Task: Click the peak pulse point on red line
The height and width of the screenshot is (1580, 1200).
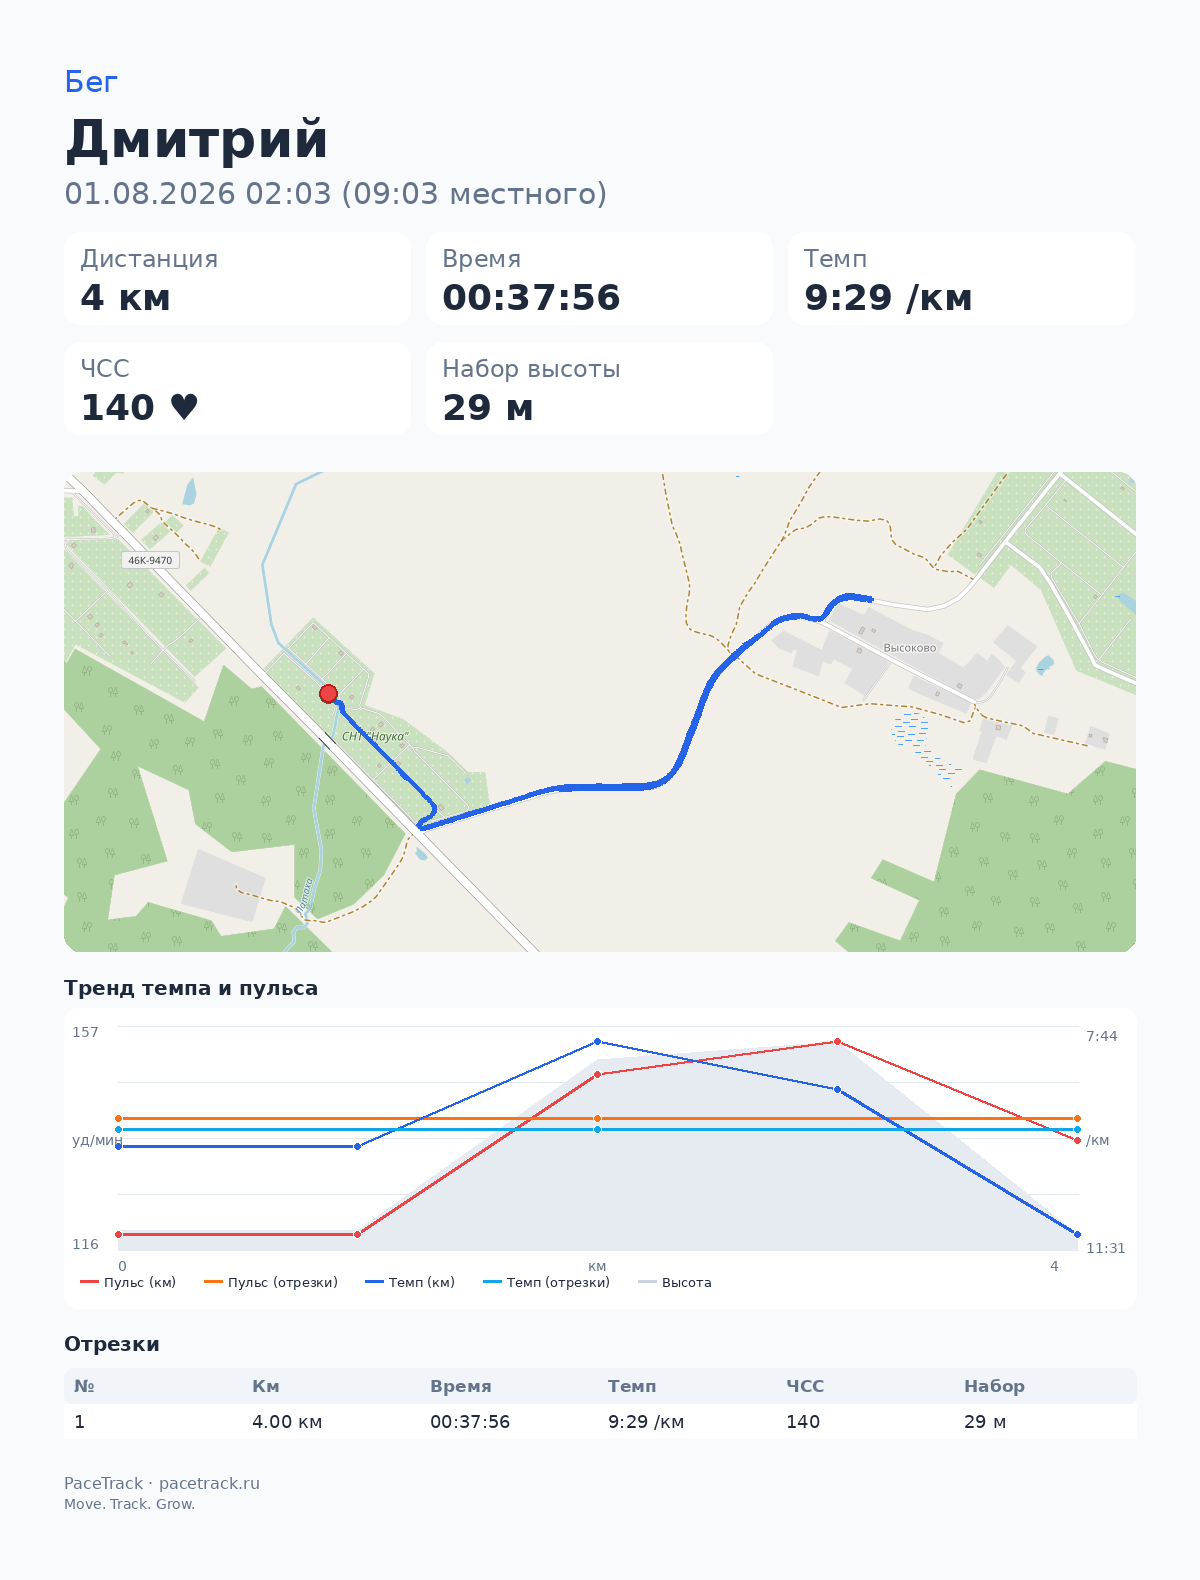Action: (837, 1042)
